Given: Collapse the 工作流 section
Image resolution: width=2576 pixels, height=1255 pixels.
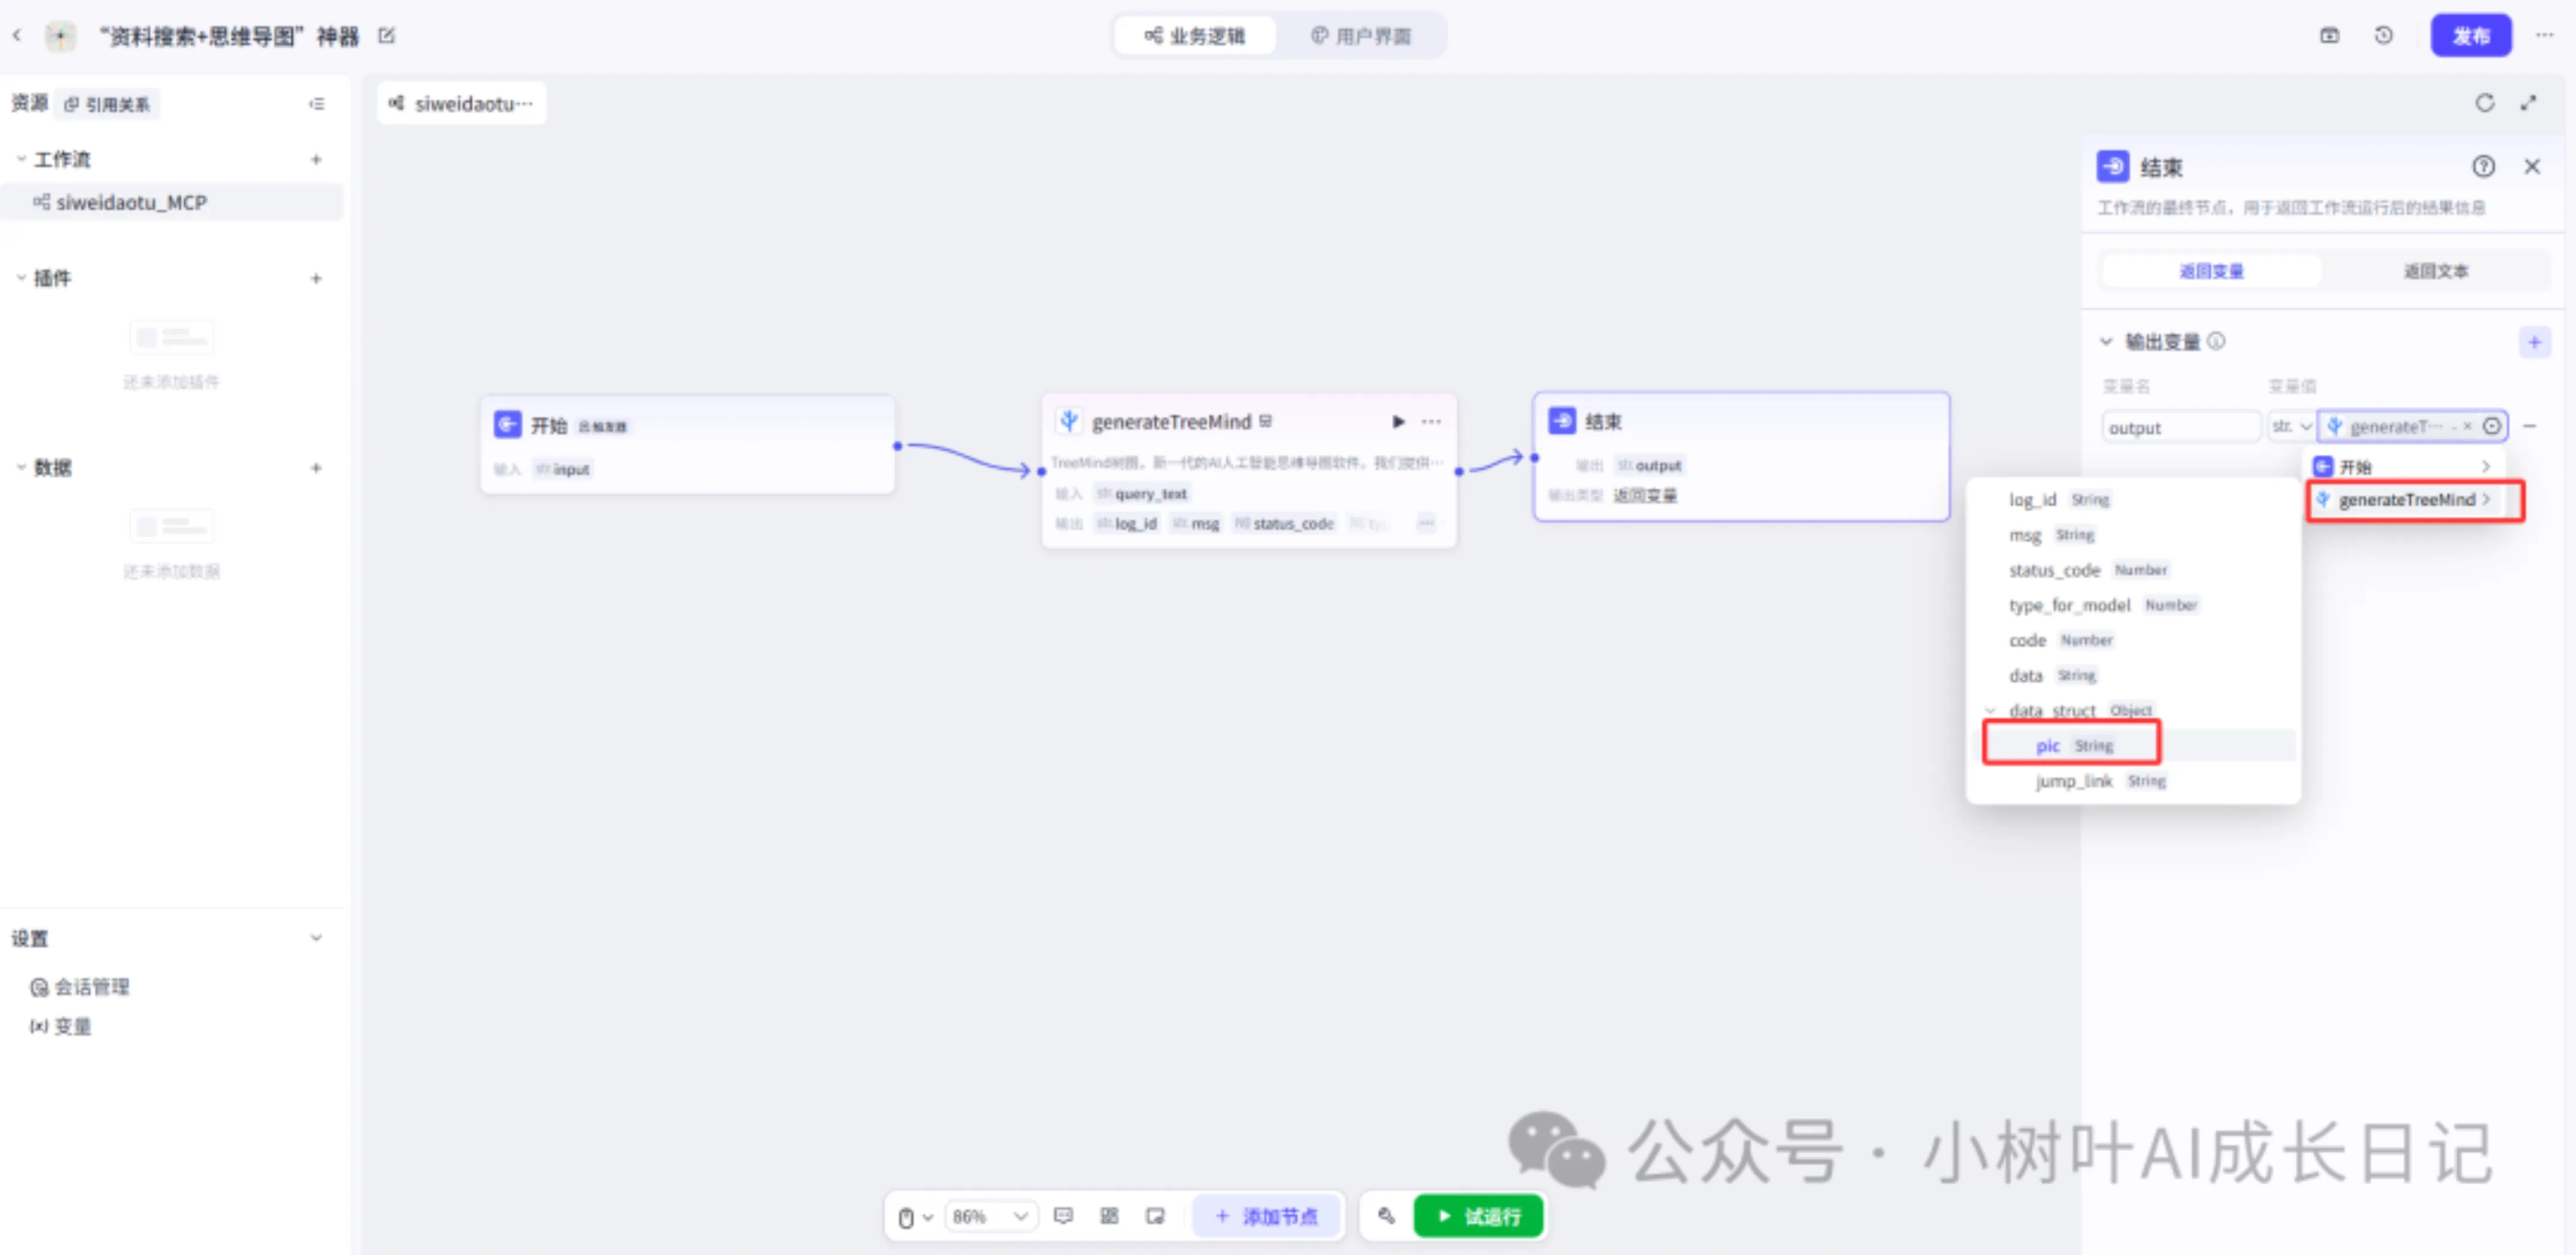Looking at the screenshot, I should pos(21,159).
